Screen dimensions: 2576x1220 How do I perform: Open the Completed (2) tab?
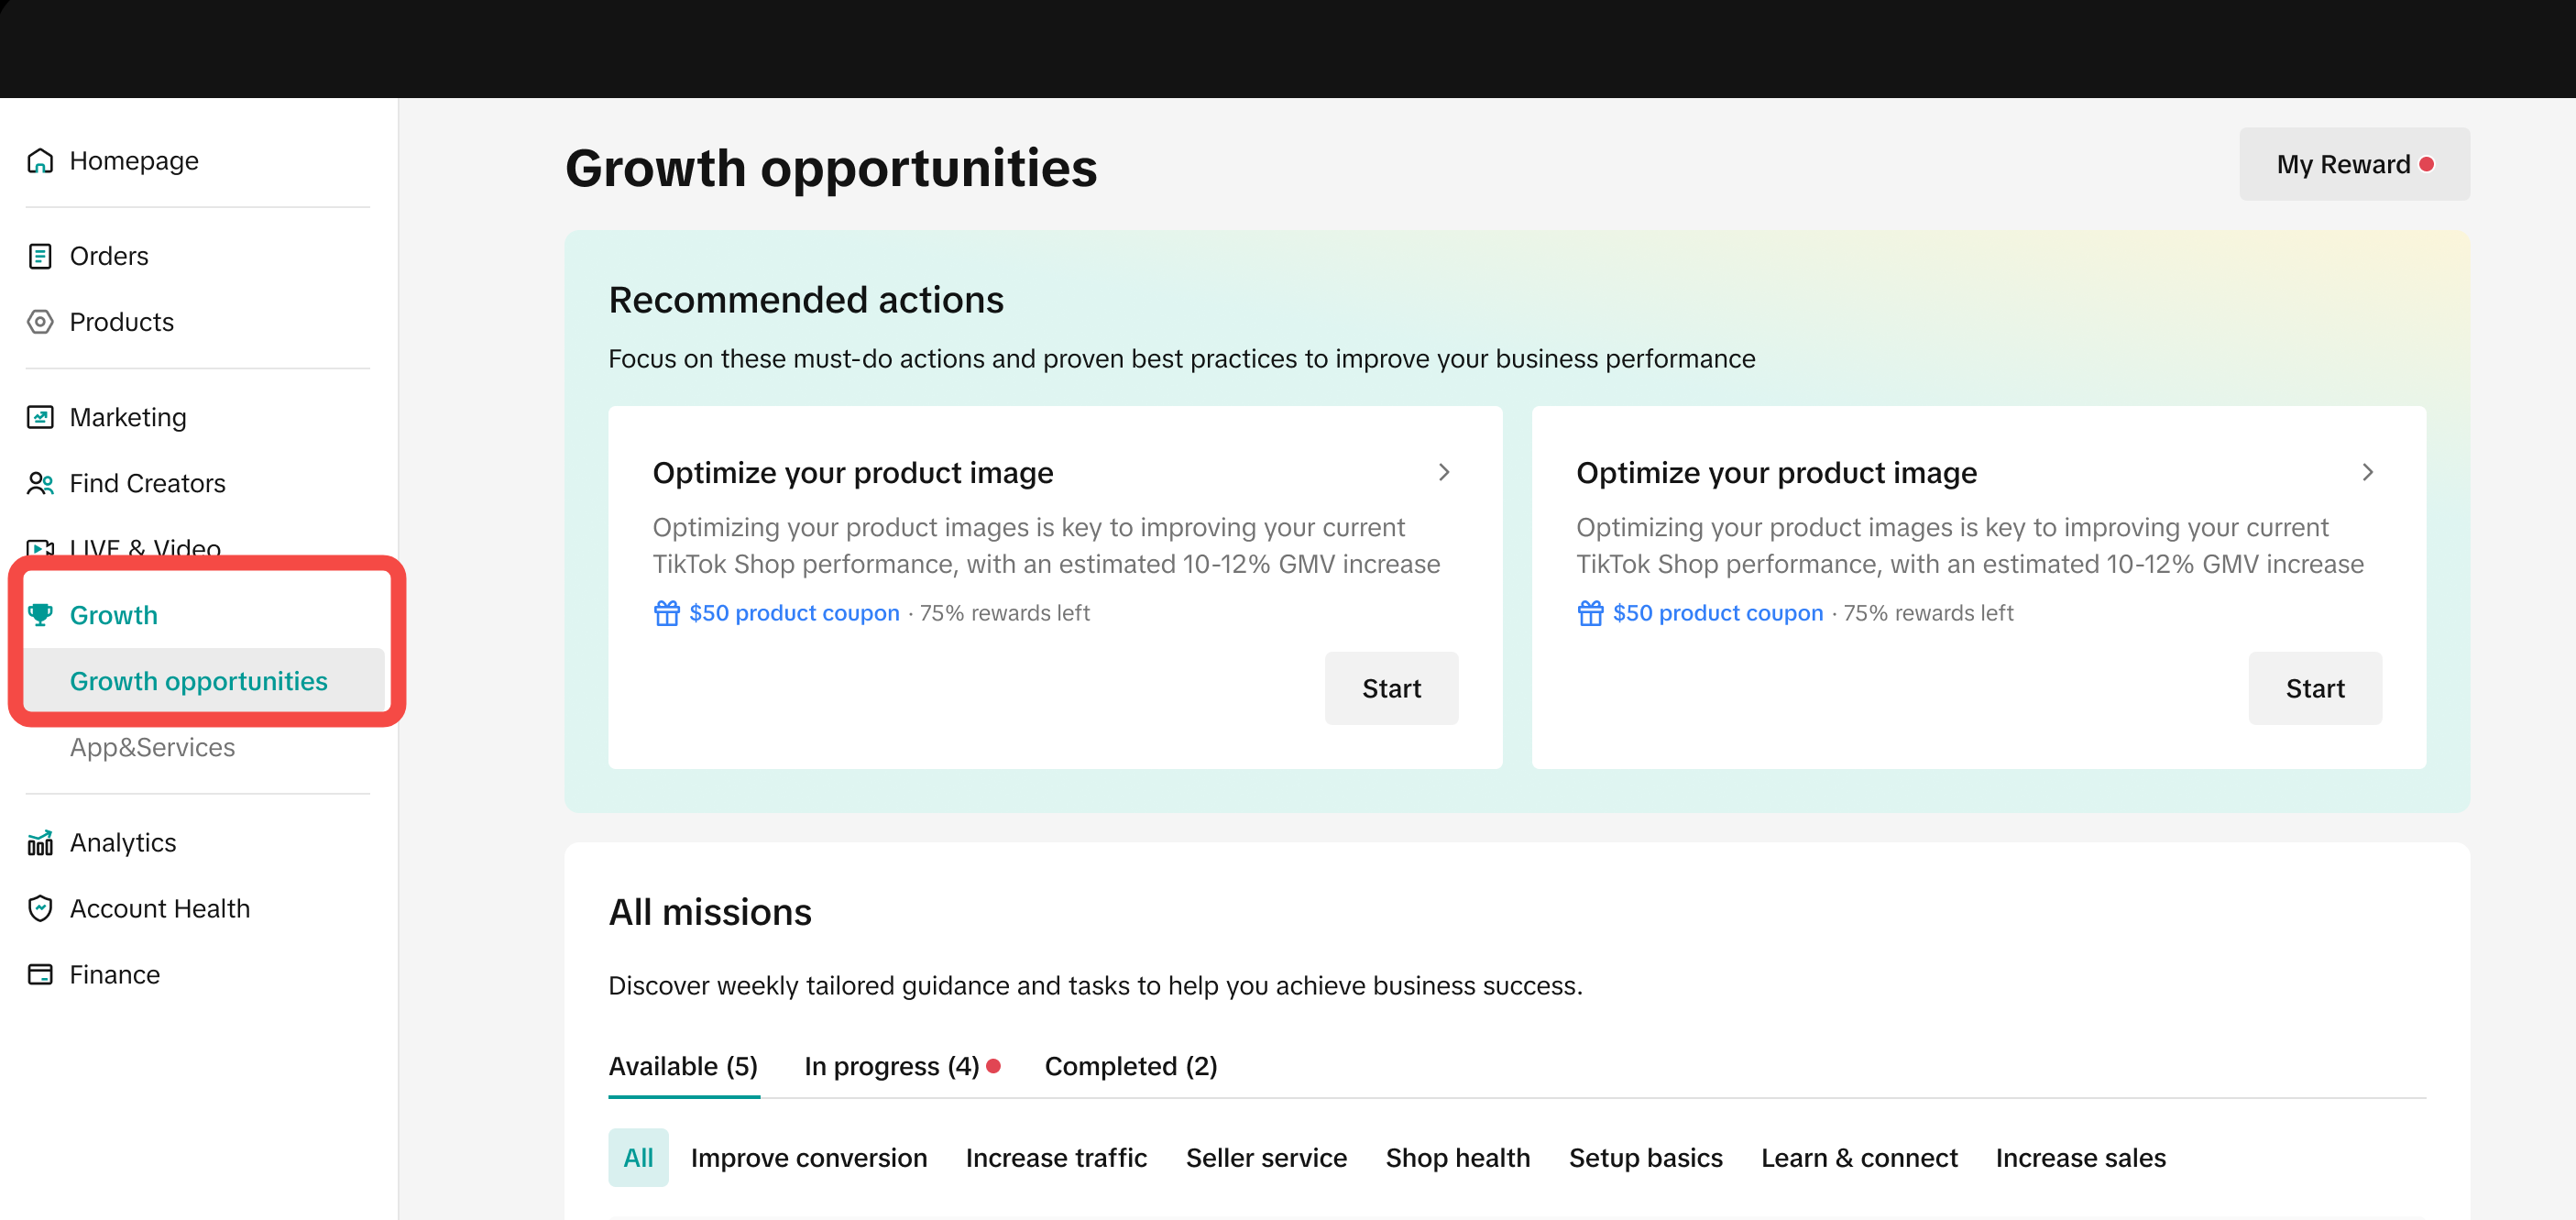pyautogui.click(x=1130, y=1066)
